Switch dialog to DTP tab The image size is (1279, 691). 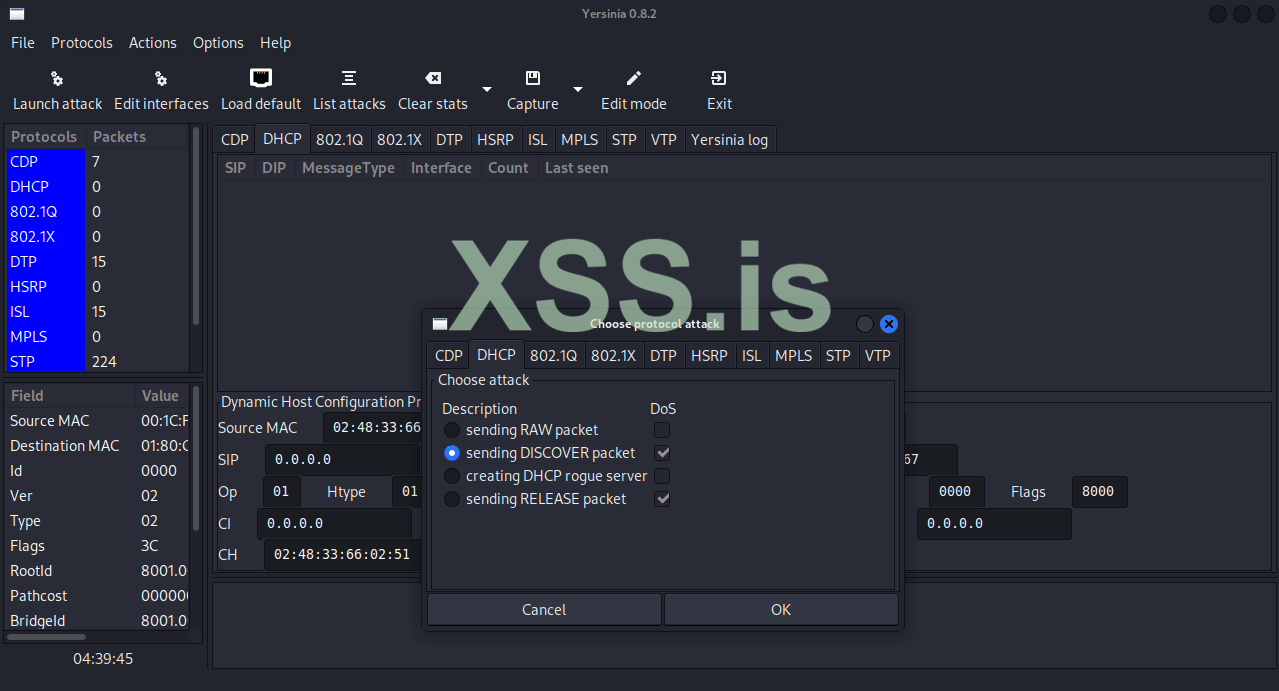coord(663,355)
